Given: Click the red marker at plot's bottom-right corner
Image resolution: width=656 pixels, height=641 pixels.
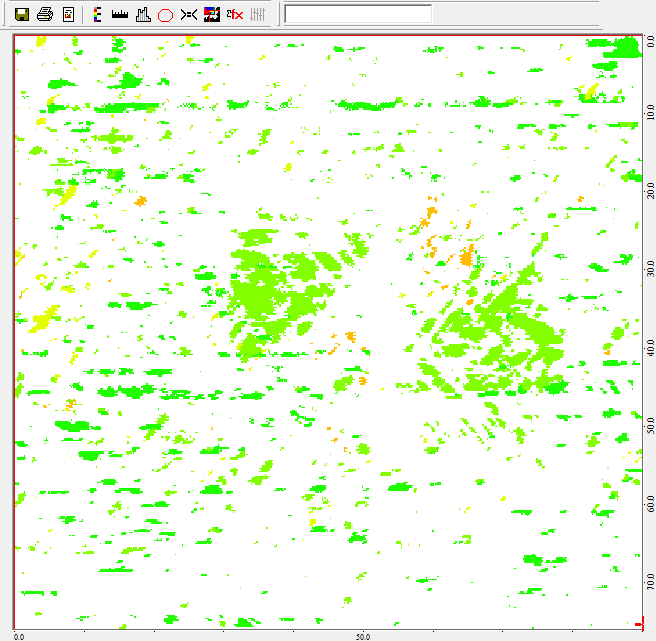Looking at the screenshot, I should point(640,623).
